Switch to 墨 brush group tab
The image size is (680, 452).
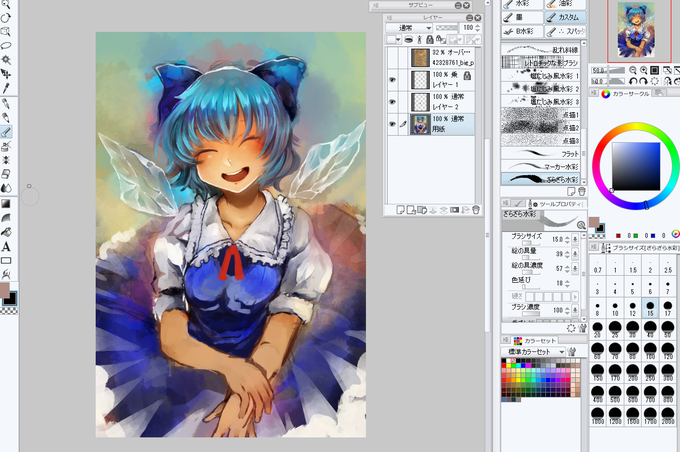(x=523, y=17)
